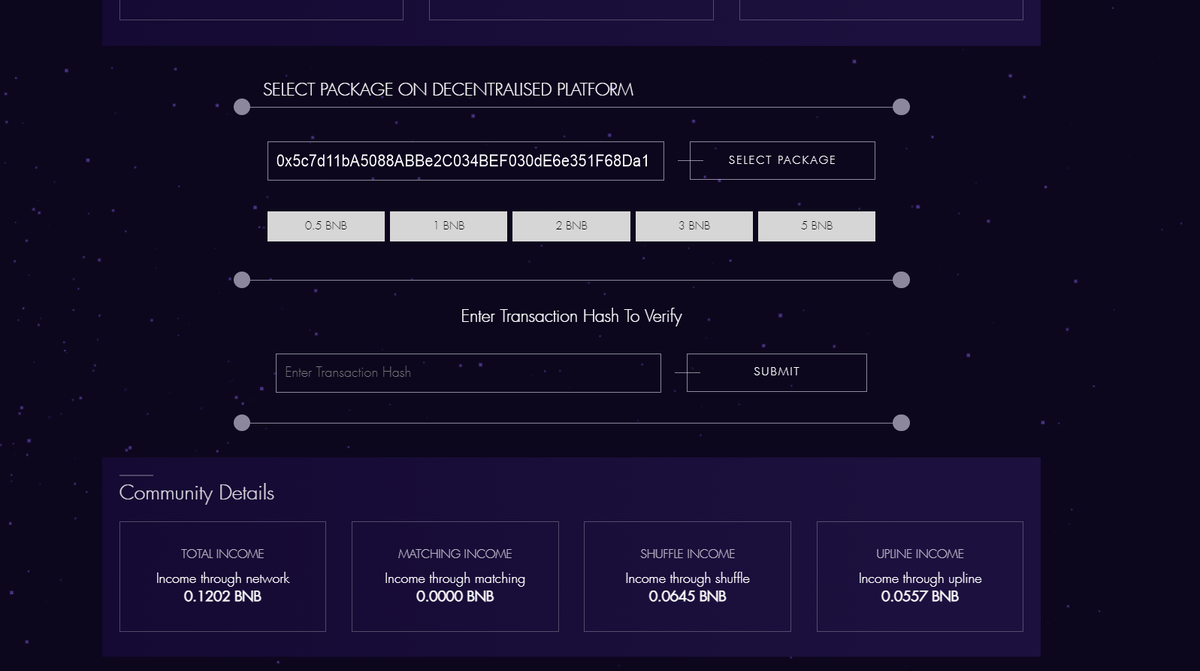Select the 2 BNB package
Screen dimensions: 1200x671
571,226
